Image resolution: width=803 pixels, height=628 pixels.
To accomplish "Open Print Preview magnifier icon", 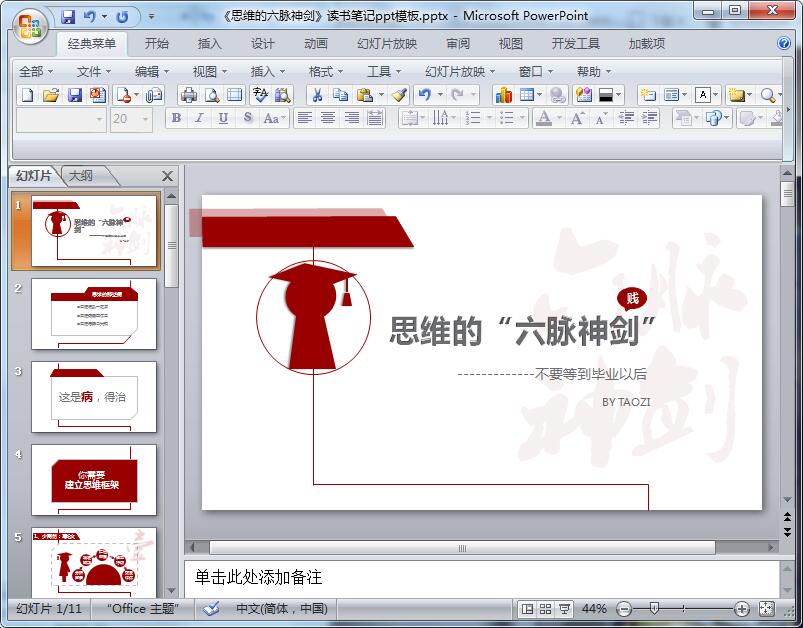I will pos(212,95).
